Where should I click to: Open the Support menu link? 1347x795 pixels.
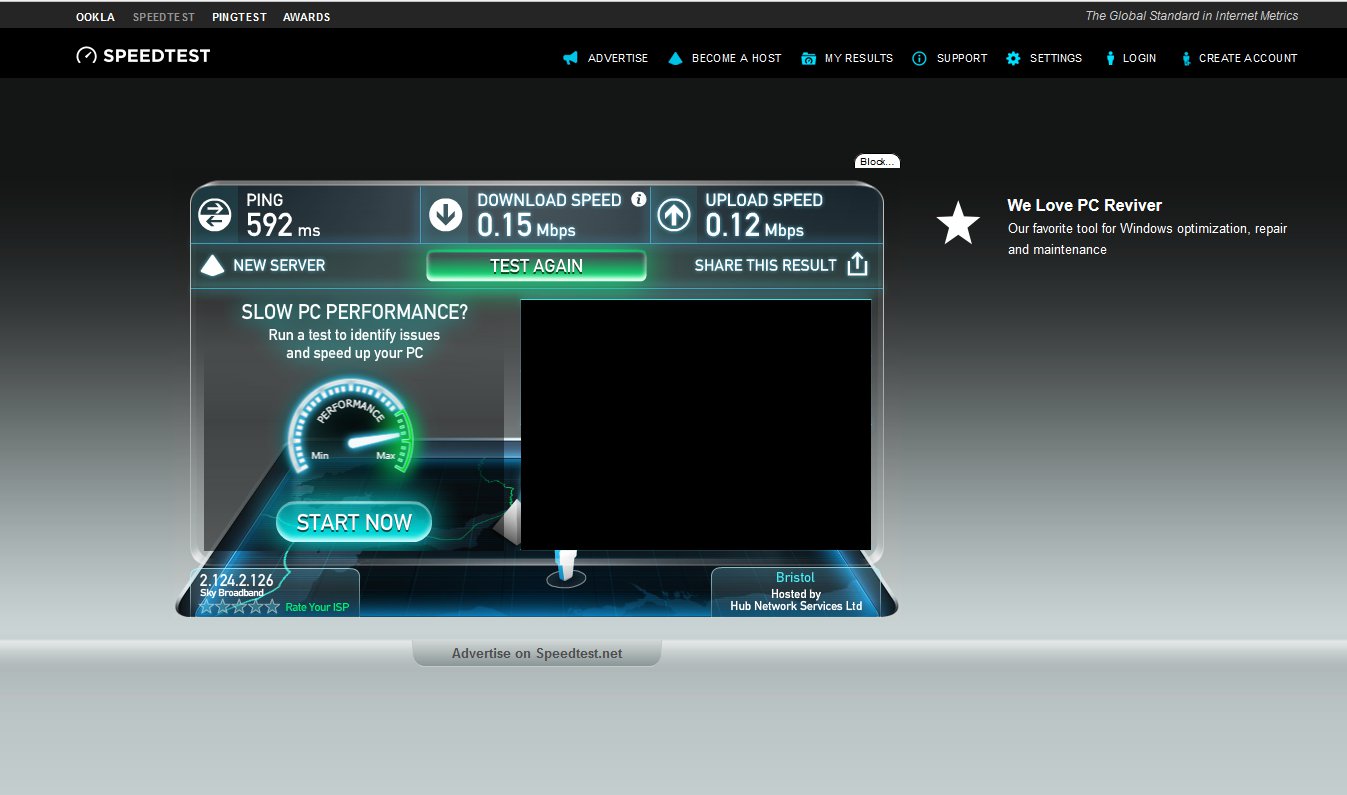(962, 58)
